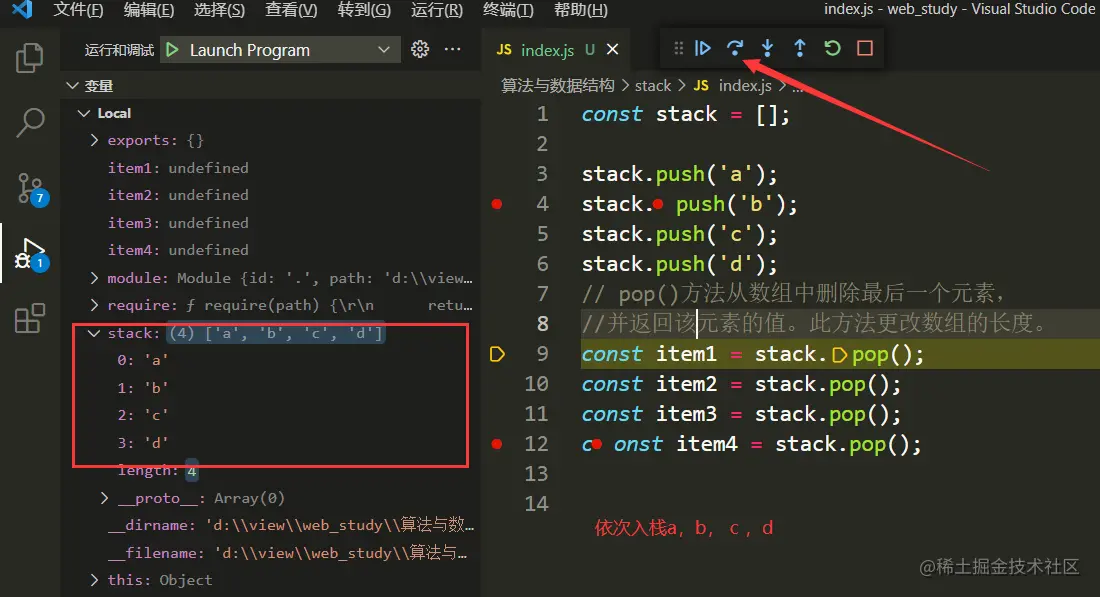Viewport: 1100px width, 597px height.
Task: Open the 帮助(H) menu
Action: [581, 10]
